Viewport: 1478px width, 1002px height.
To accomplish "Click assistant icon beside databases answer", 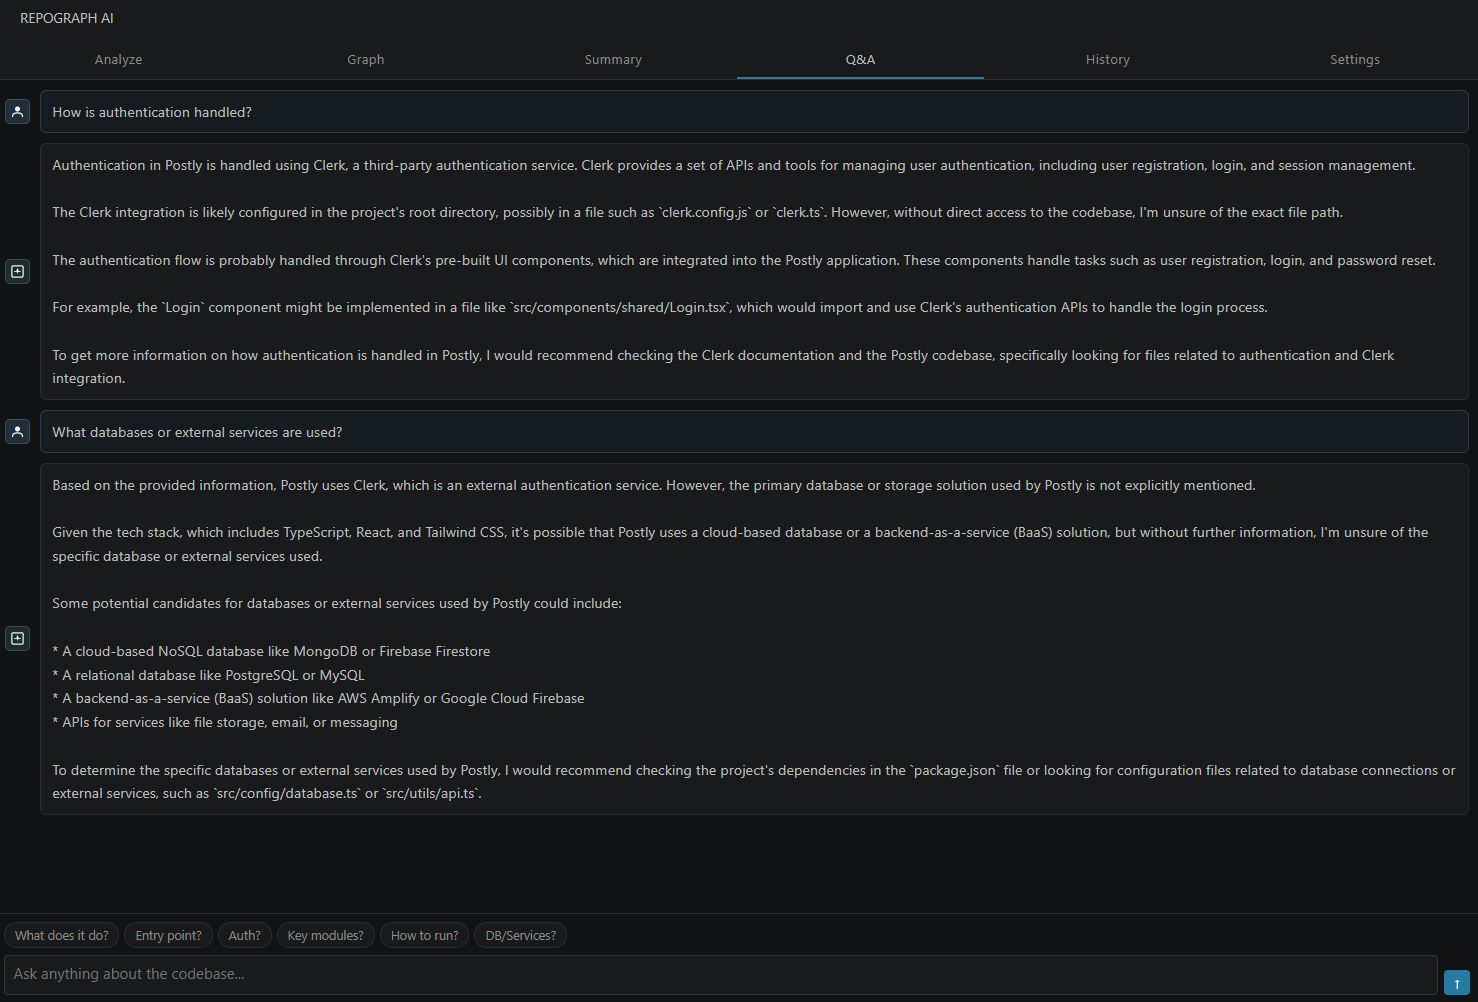I will (18, 638).
